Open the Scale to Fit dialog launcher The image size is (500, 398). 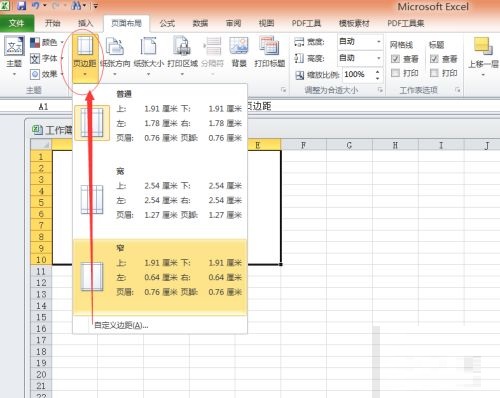click(380, 90)
